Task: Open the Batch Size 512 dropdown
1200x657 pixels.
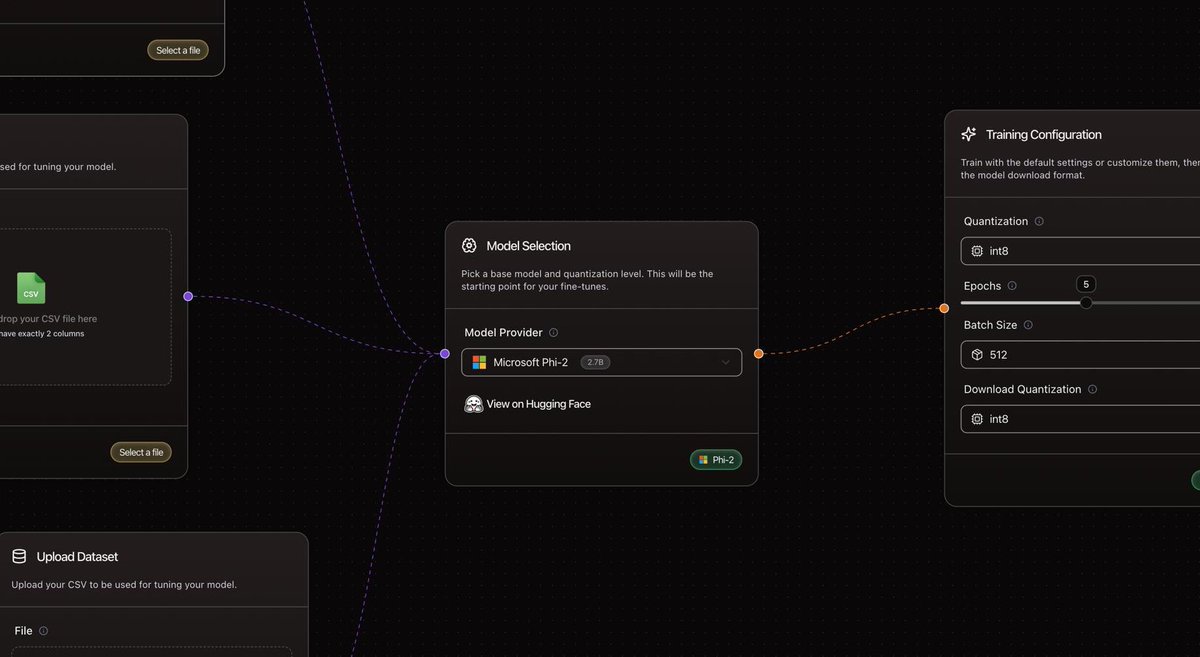Action: [1080, 355]
